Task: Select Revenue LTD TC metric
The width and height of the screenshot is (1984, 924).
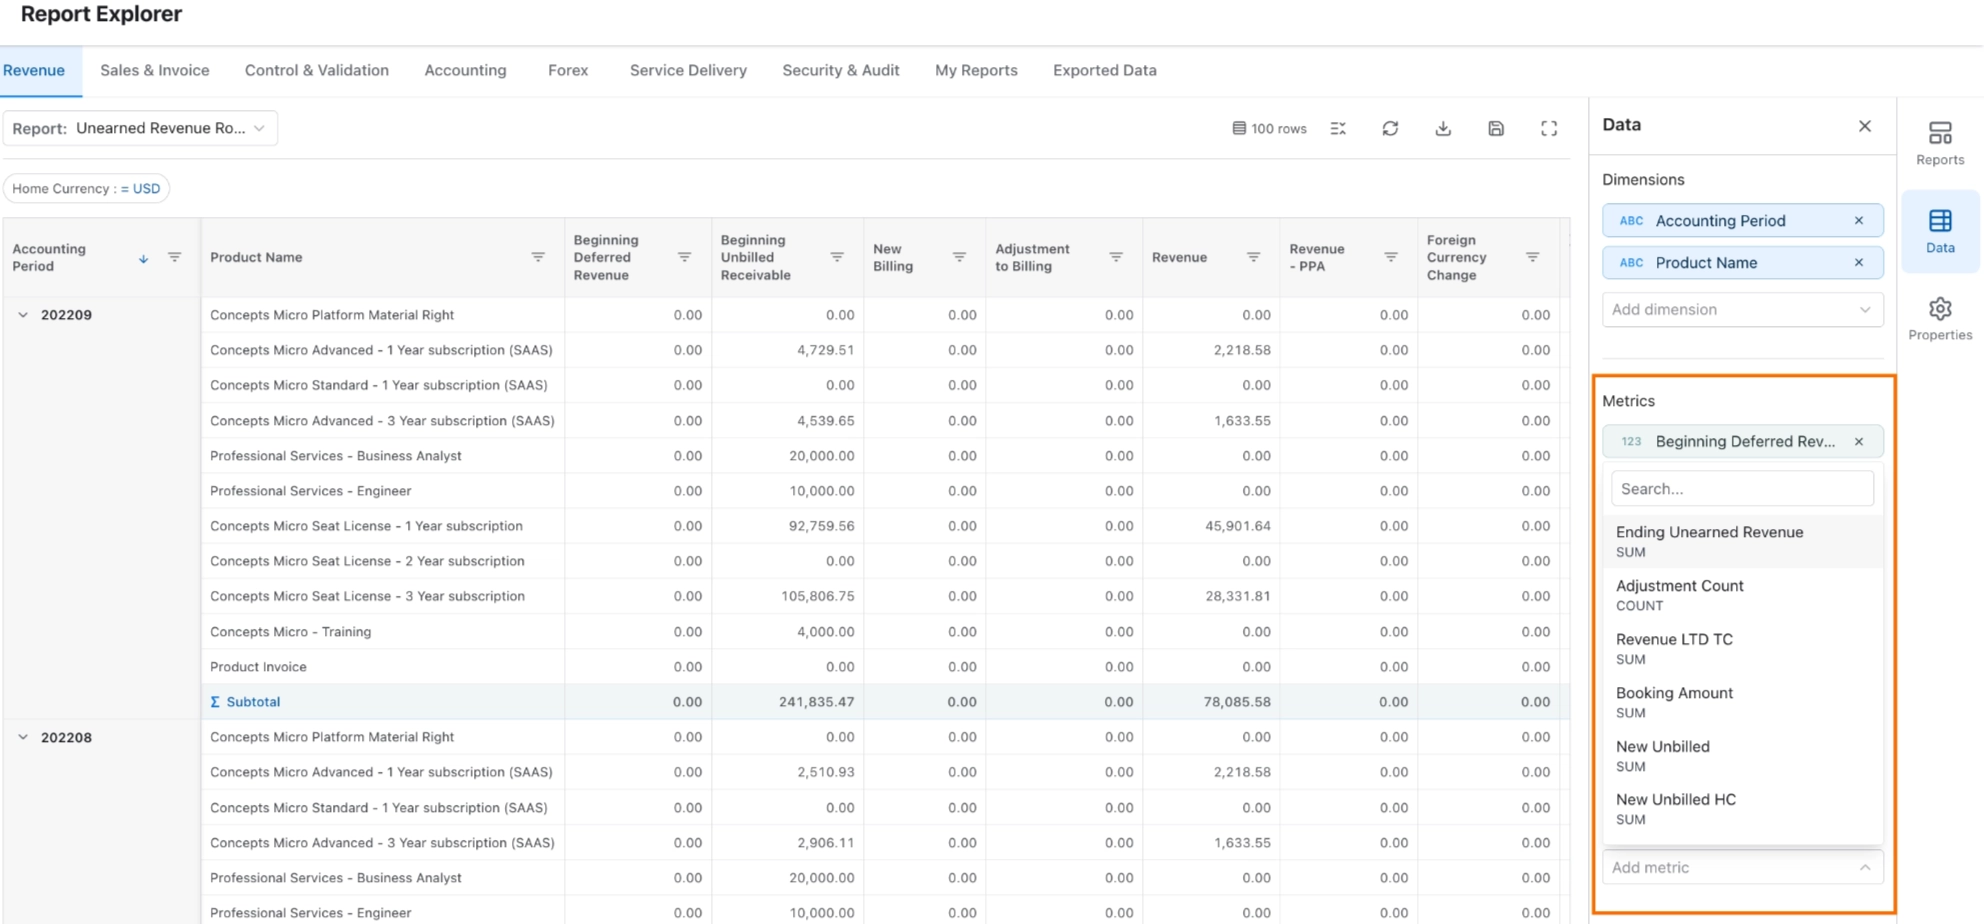Action: (x=1742, y=648)
